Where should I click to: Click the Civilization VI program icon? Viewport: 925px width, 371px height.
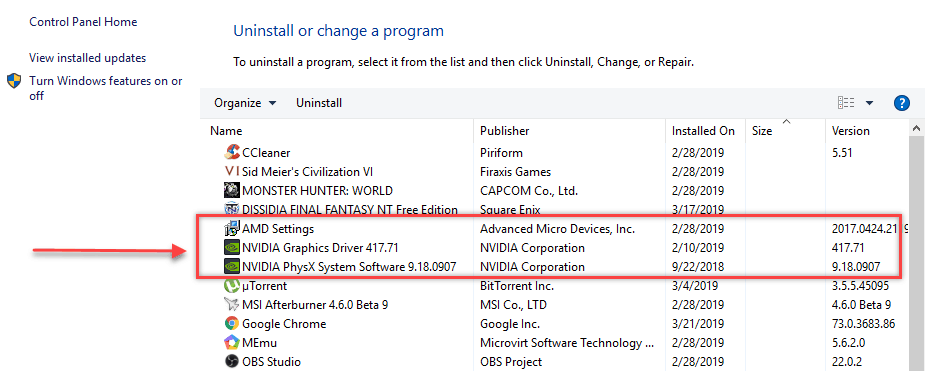pos(232,172)
